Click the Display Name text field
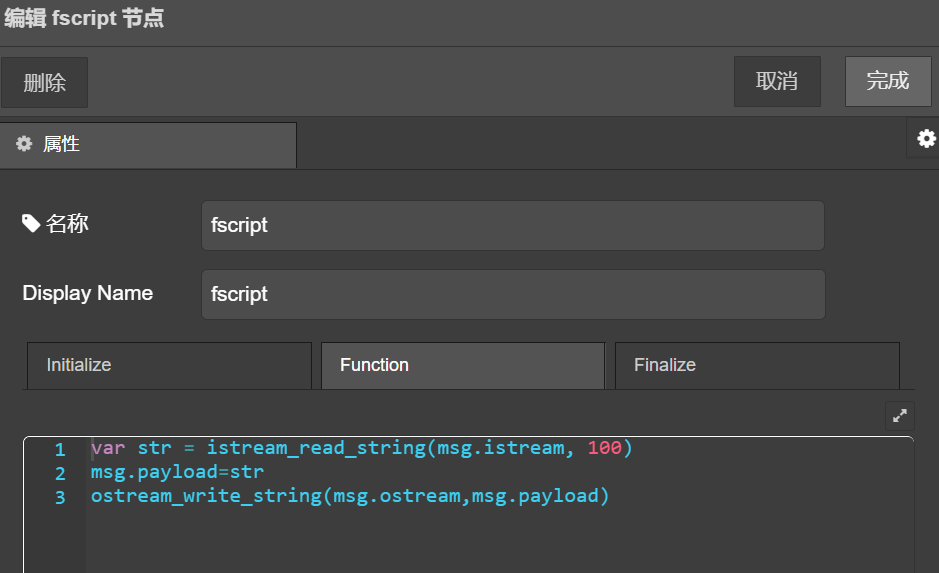 pyautogui.click(x=512, y=295)
